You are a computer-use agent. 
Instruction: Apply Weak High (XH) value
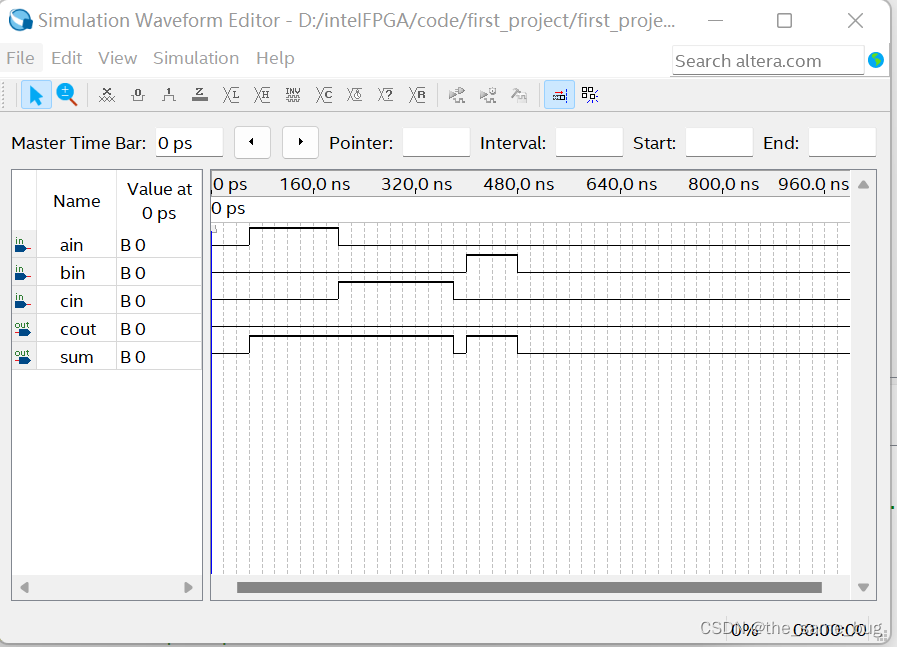click(x=262, y=95)
